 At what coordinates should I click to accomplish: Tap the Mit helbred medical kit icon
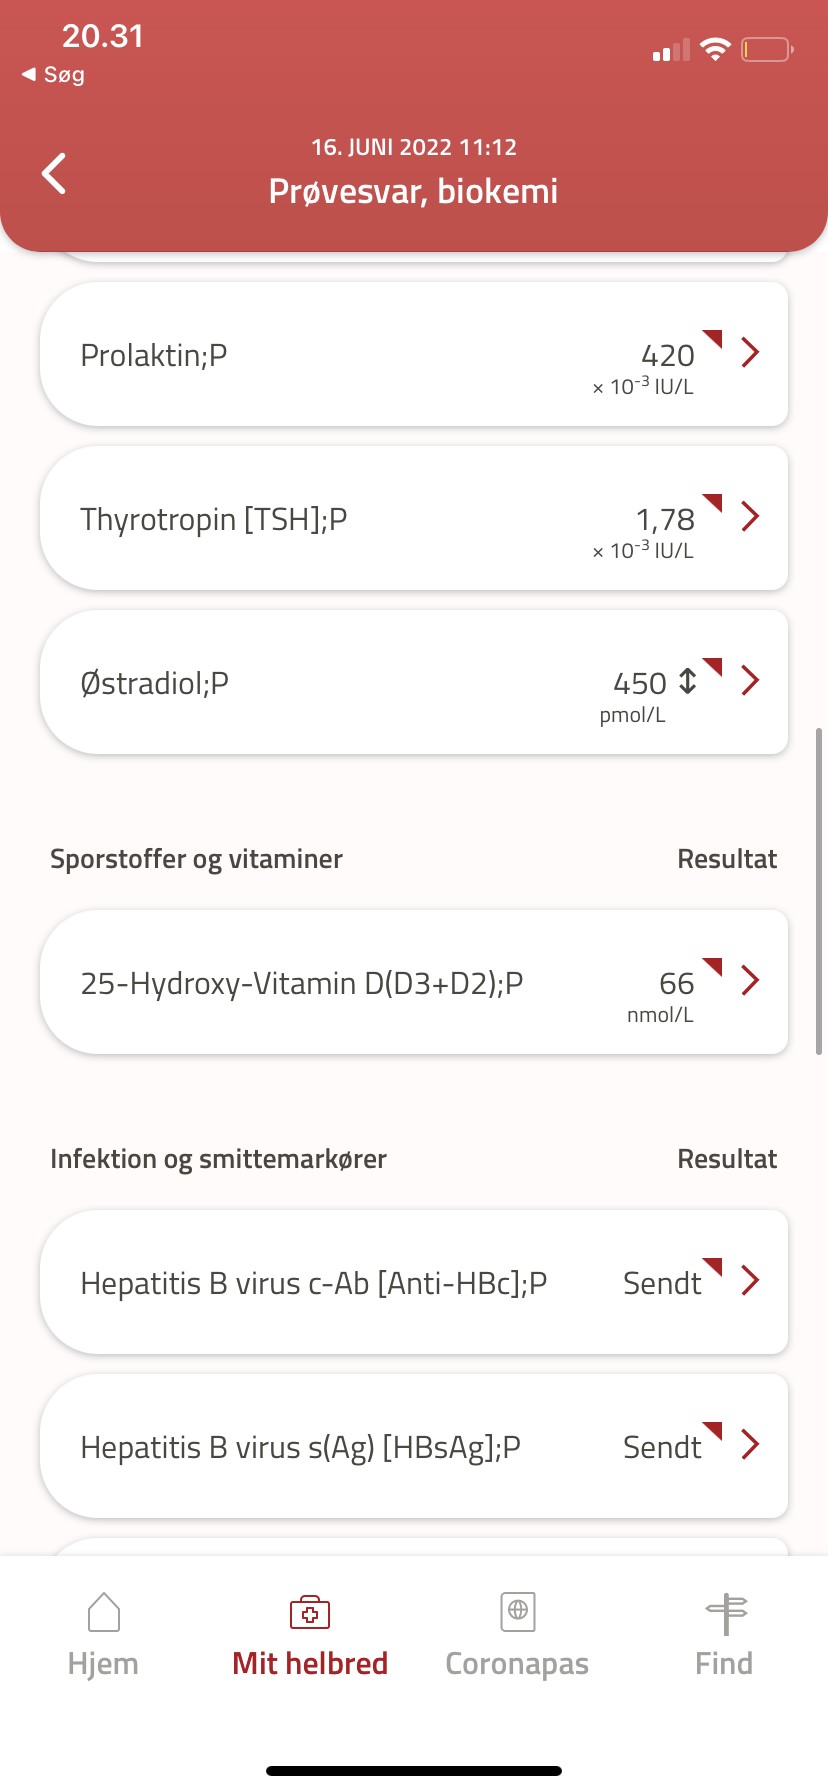pyautogui.click(x=310, y=1611)
